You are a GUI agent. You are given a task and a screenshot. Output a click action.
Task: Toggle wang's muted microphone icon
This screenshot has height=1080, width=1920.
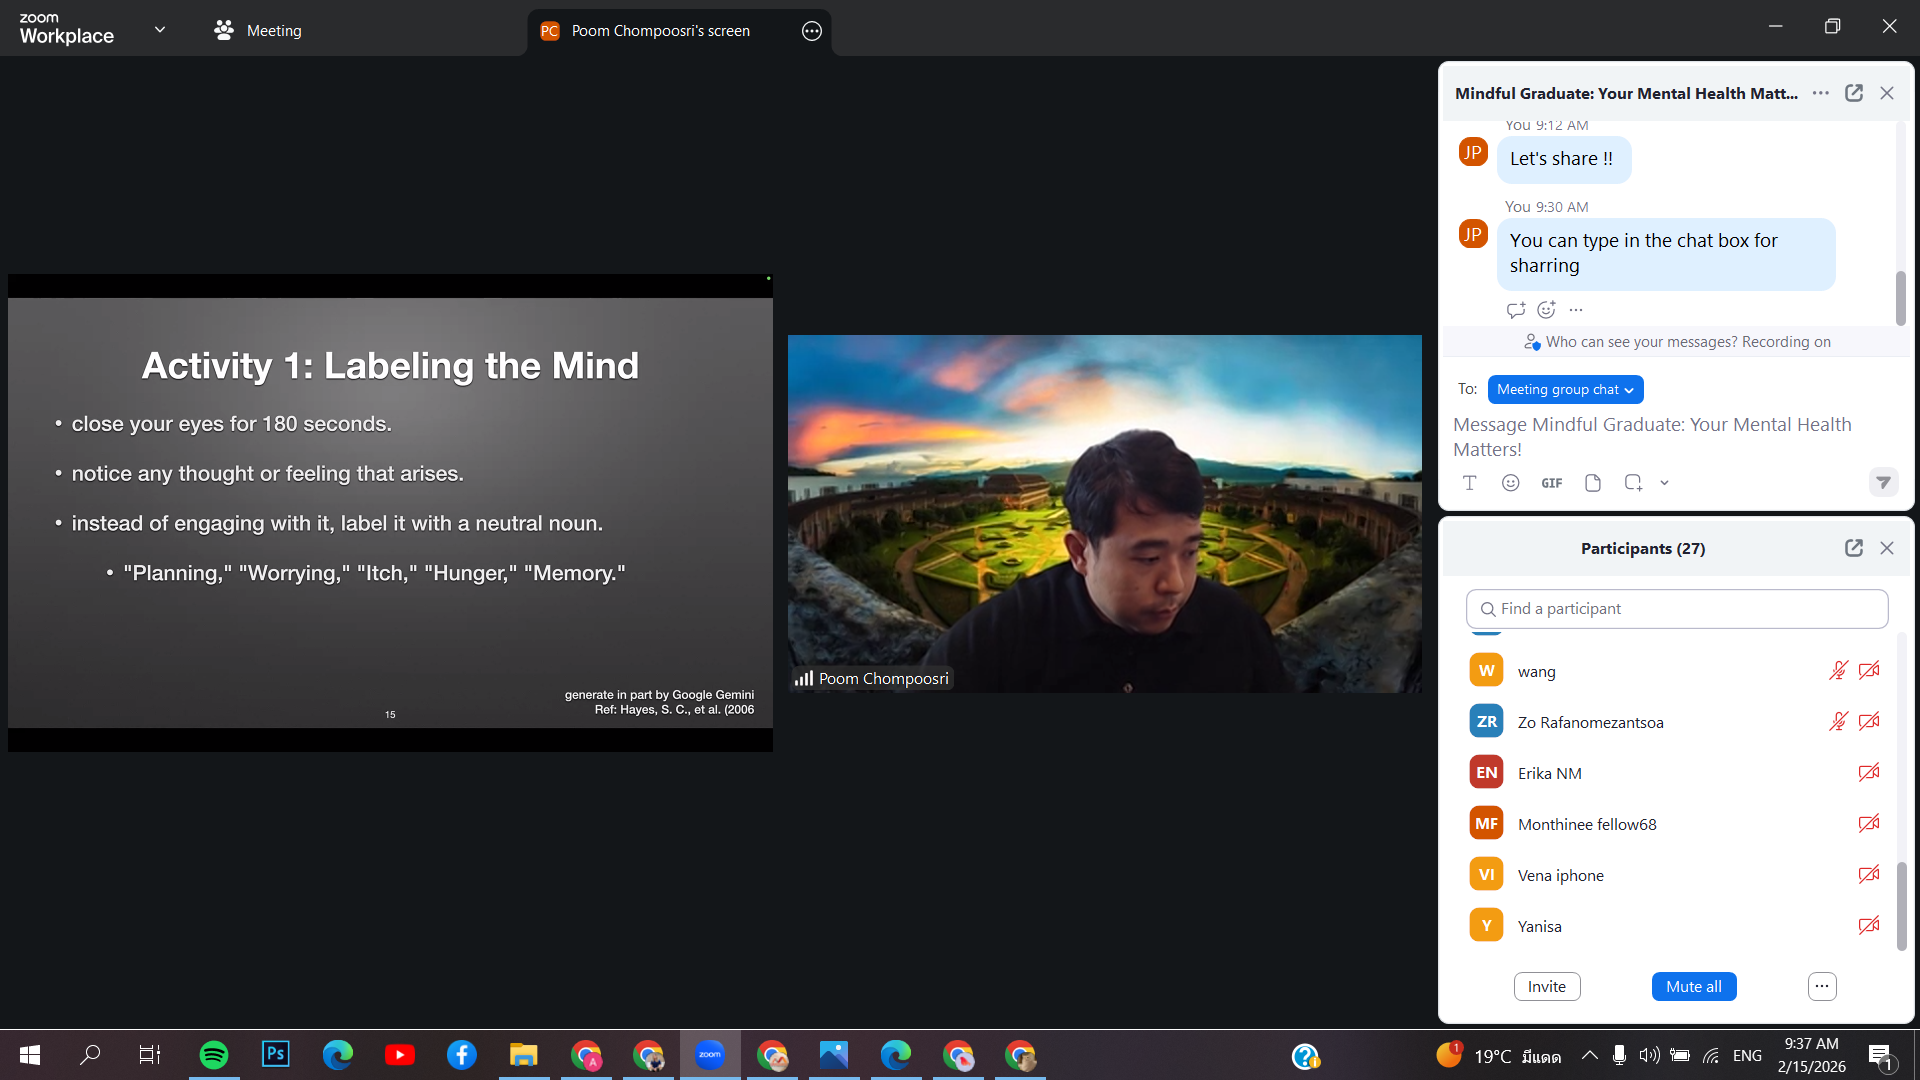[x=1838, y=671]
